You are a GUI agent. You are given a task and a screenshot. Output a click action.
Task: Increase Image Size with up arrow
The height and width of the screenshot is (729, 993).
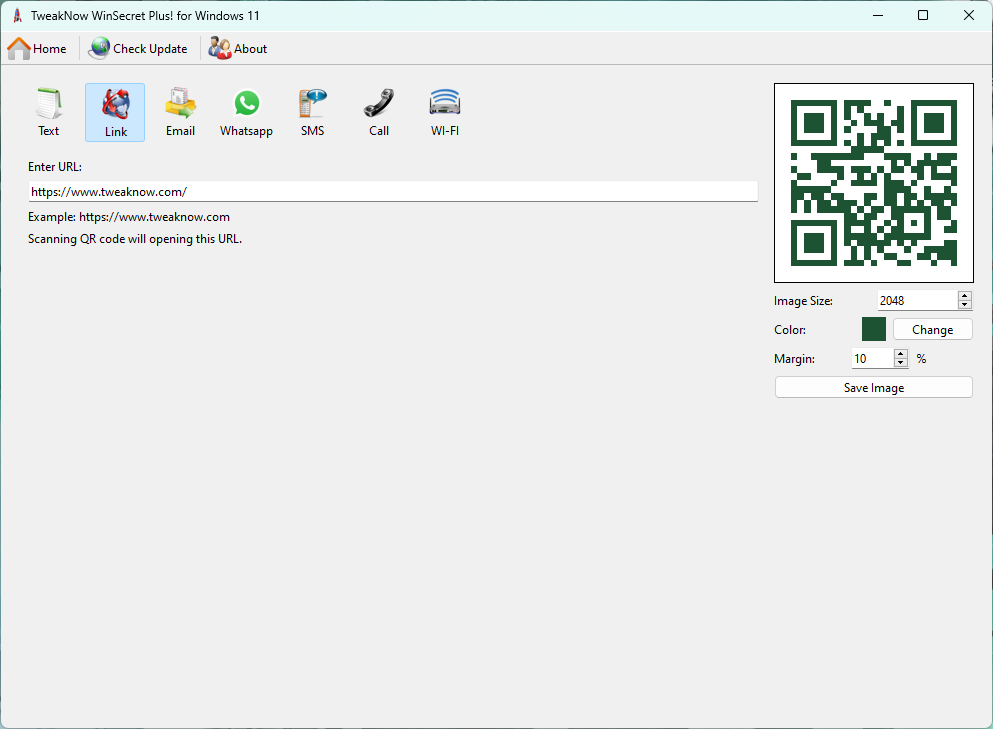(965, 296)
